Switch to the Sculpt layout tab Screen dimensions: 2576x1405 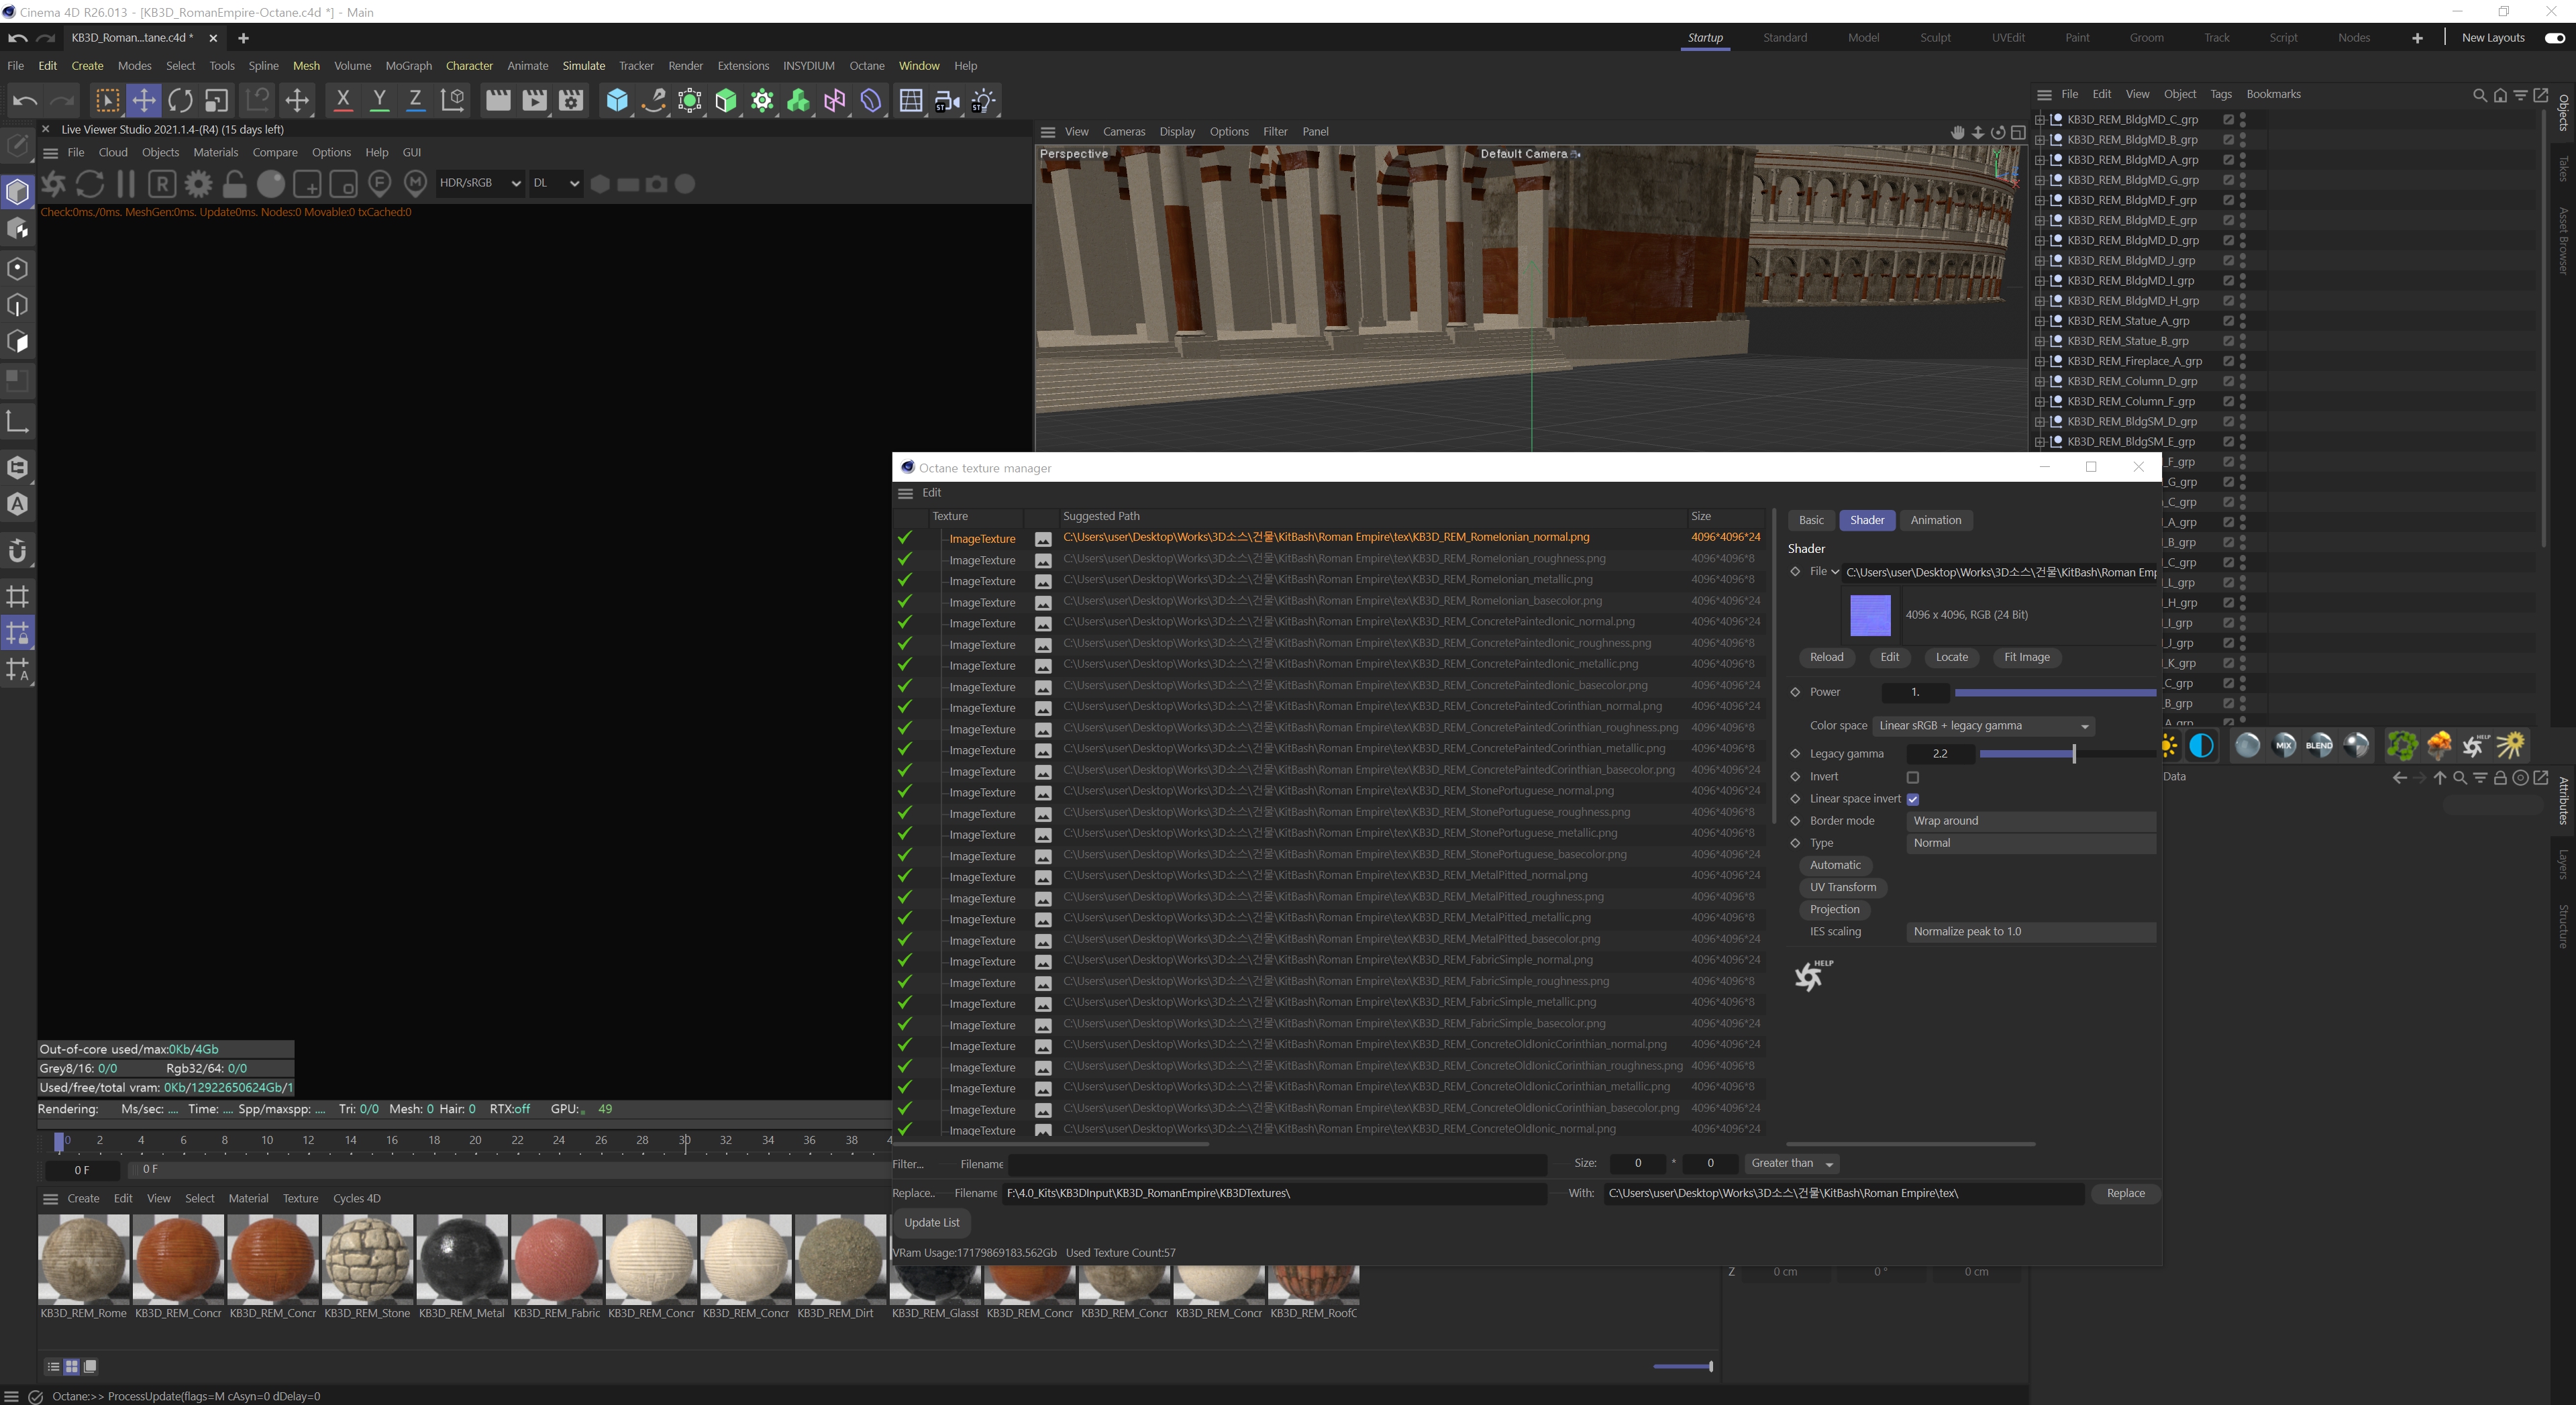[x=1935, y=38]
